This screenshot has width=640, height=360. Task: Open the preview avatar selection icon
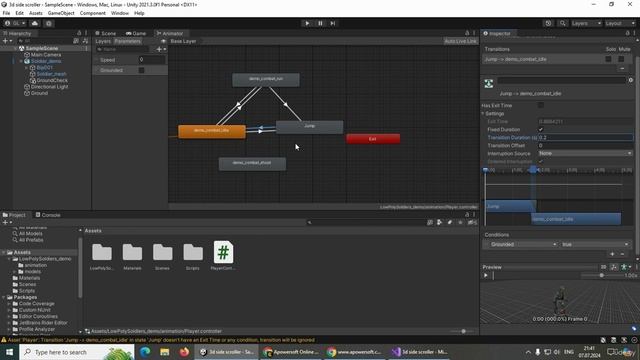pyautogui.click(x=625, y=267)
